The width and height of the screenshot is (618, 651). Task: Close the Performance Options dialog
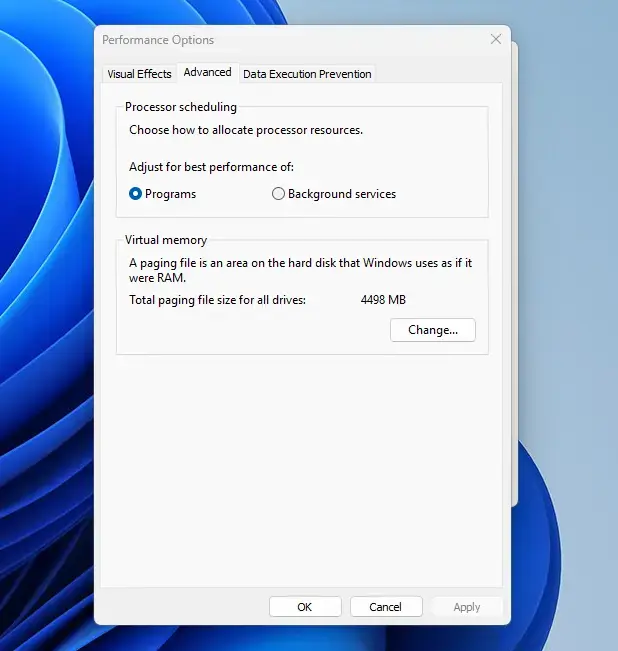(x=496, y=39)
